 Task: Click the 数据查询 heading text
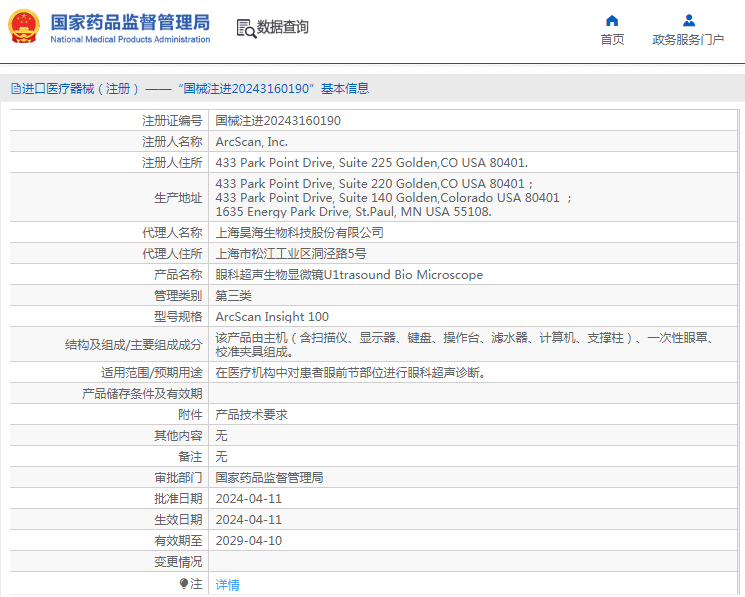(x=283, y=27)
